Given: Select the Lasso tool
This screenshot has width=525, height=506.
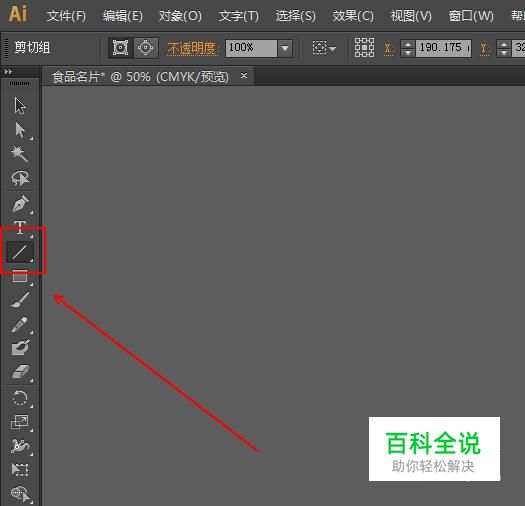Looking at the screenshot, I should (x=20, y=178).
